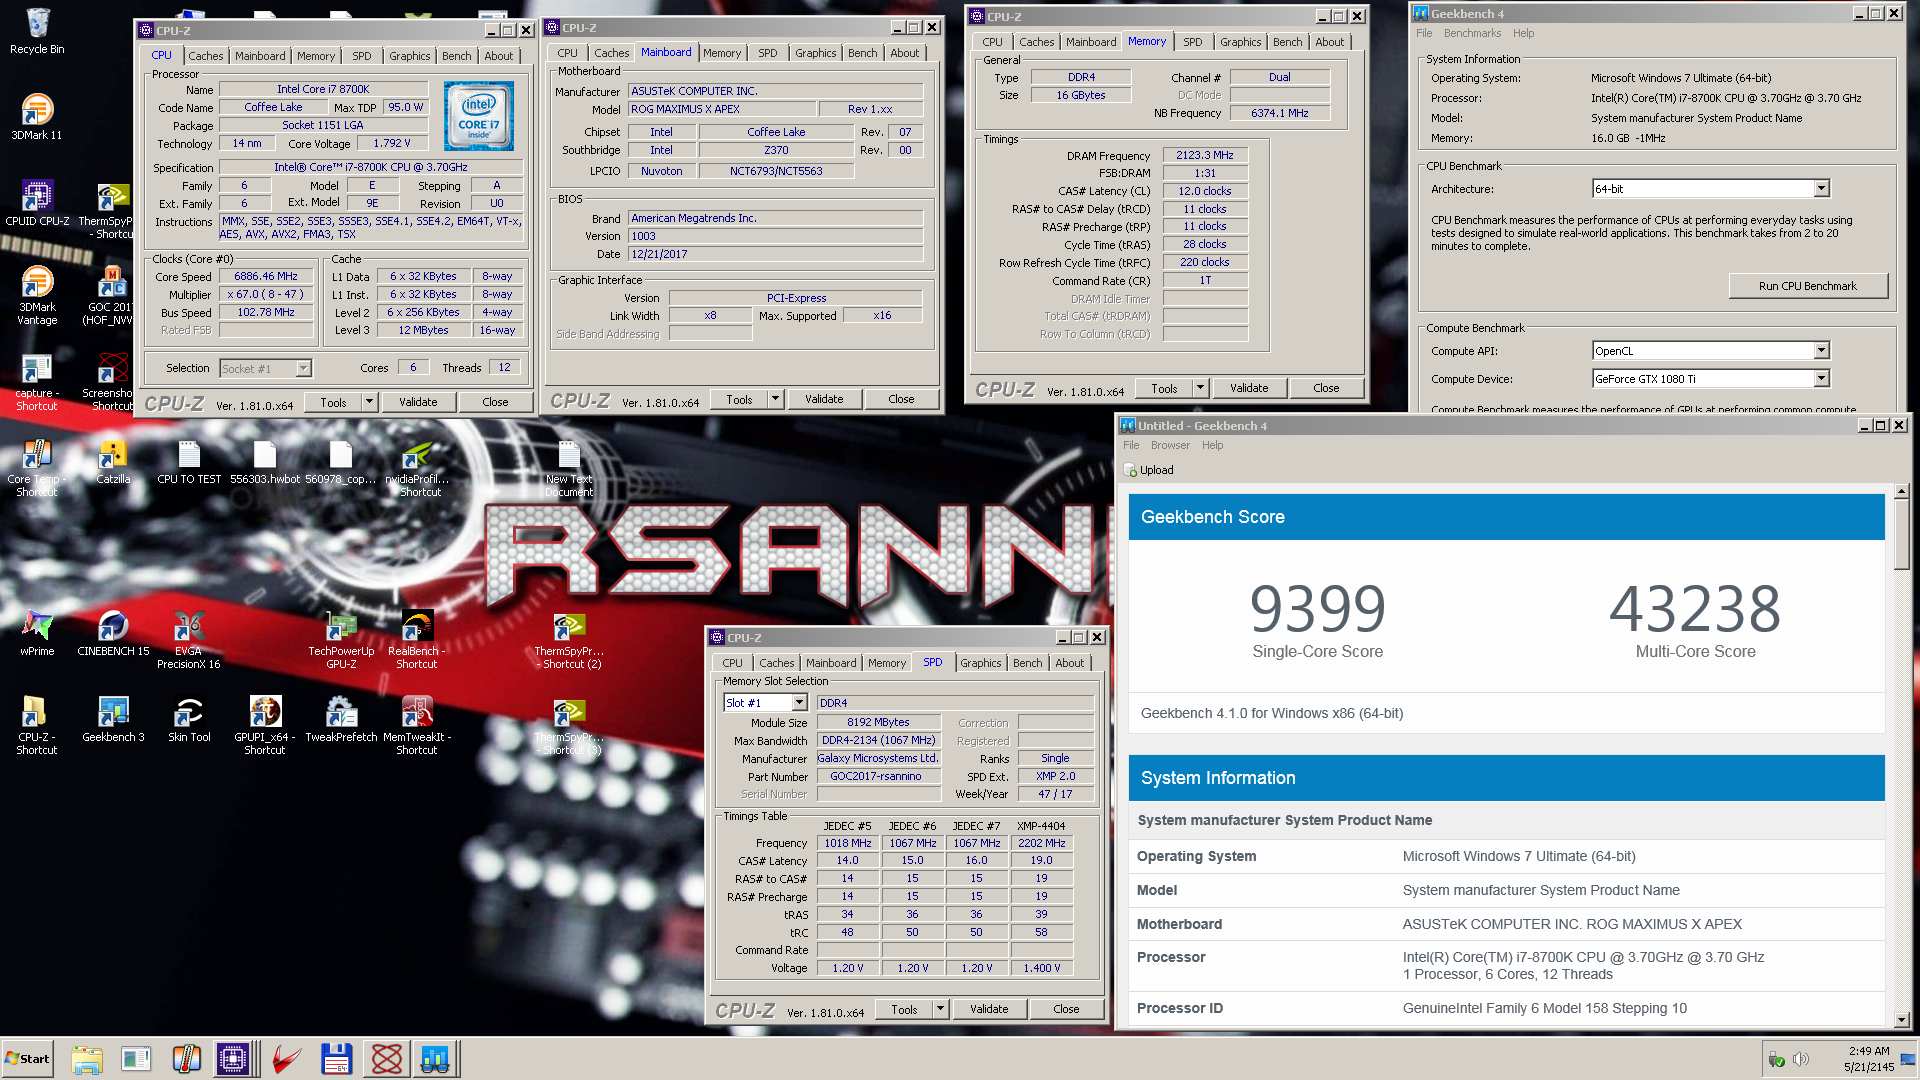Open the Recycle Bin desktop icon

click(x=37, y=30)
